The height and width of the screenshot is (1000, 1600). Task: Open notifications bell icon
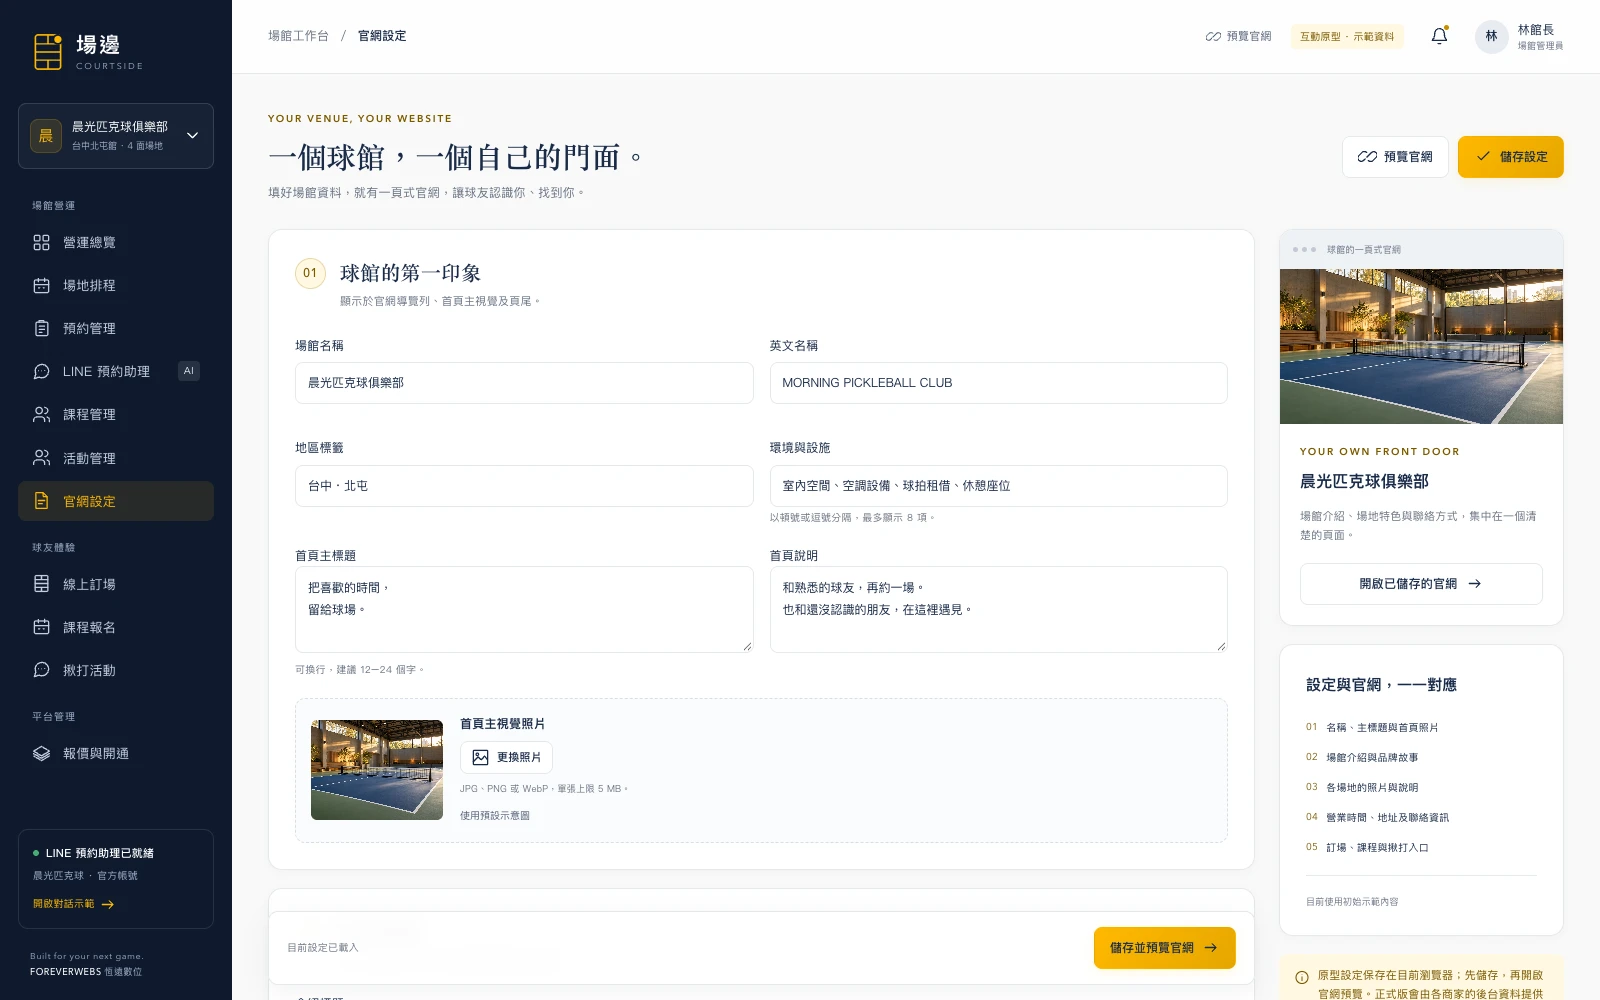[x=1439, y=36]
